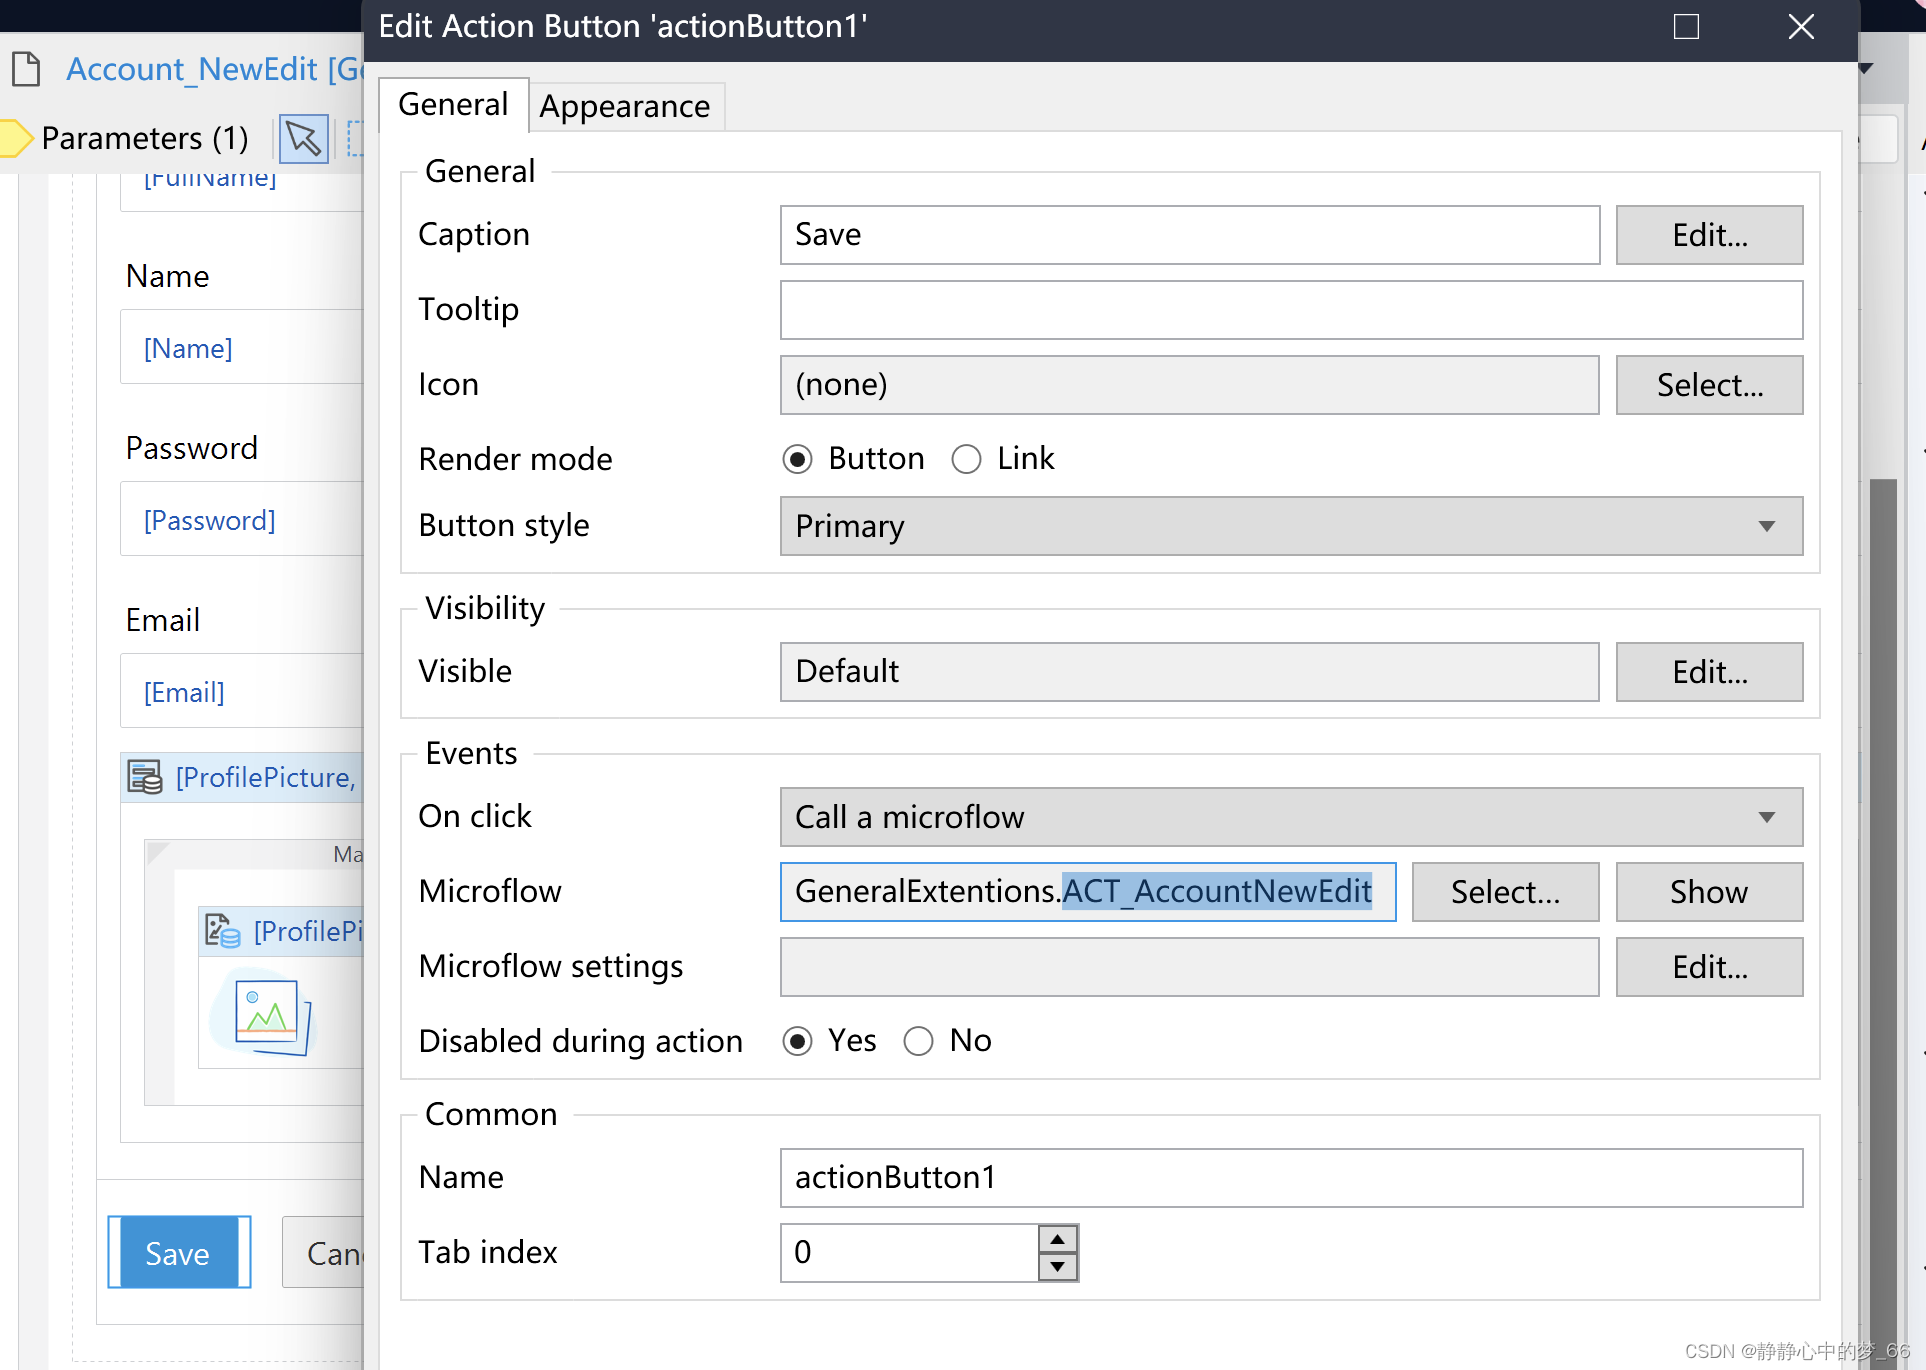Screen dimensions: 1926x1370
Task: Click the document icon beside Account_NewEdit
Action: [x=27, y=69]
